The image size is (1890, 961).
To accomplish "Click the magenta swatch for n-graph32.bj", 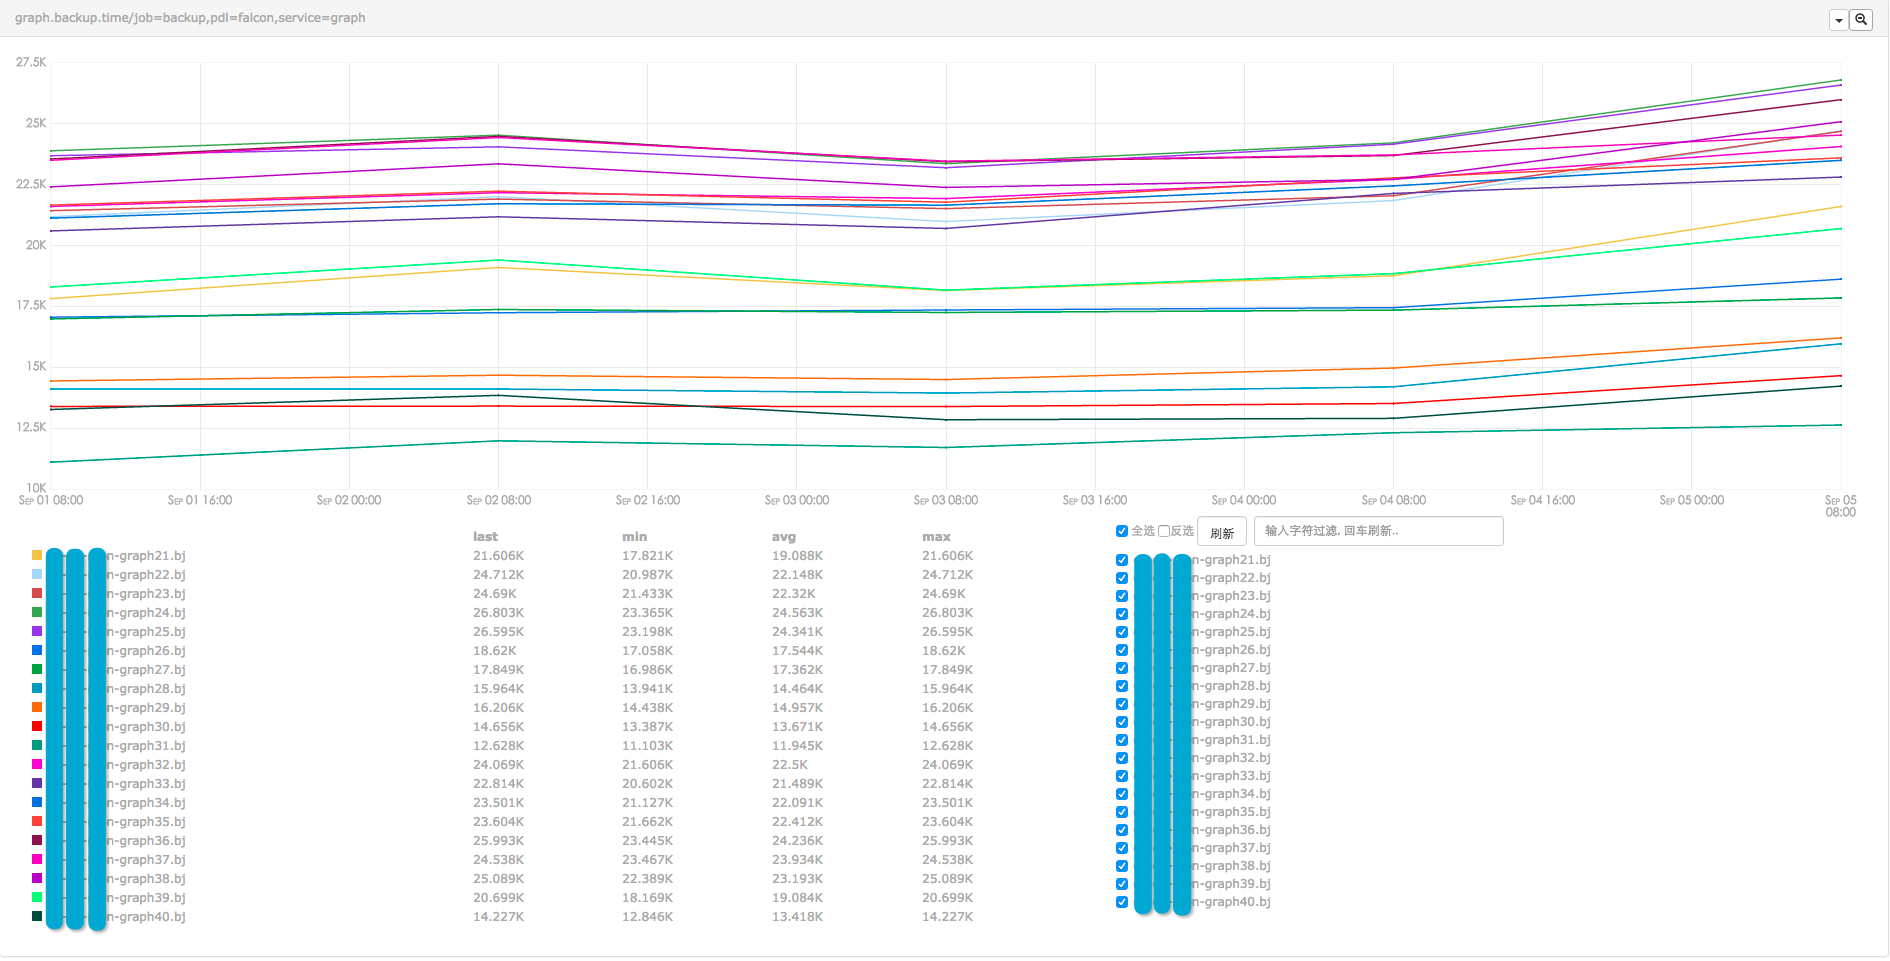I will pyautogui.click(x=37, y=764).
